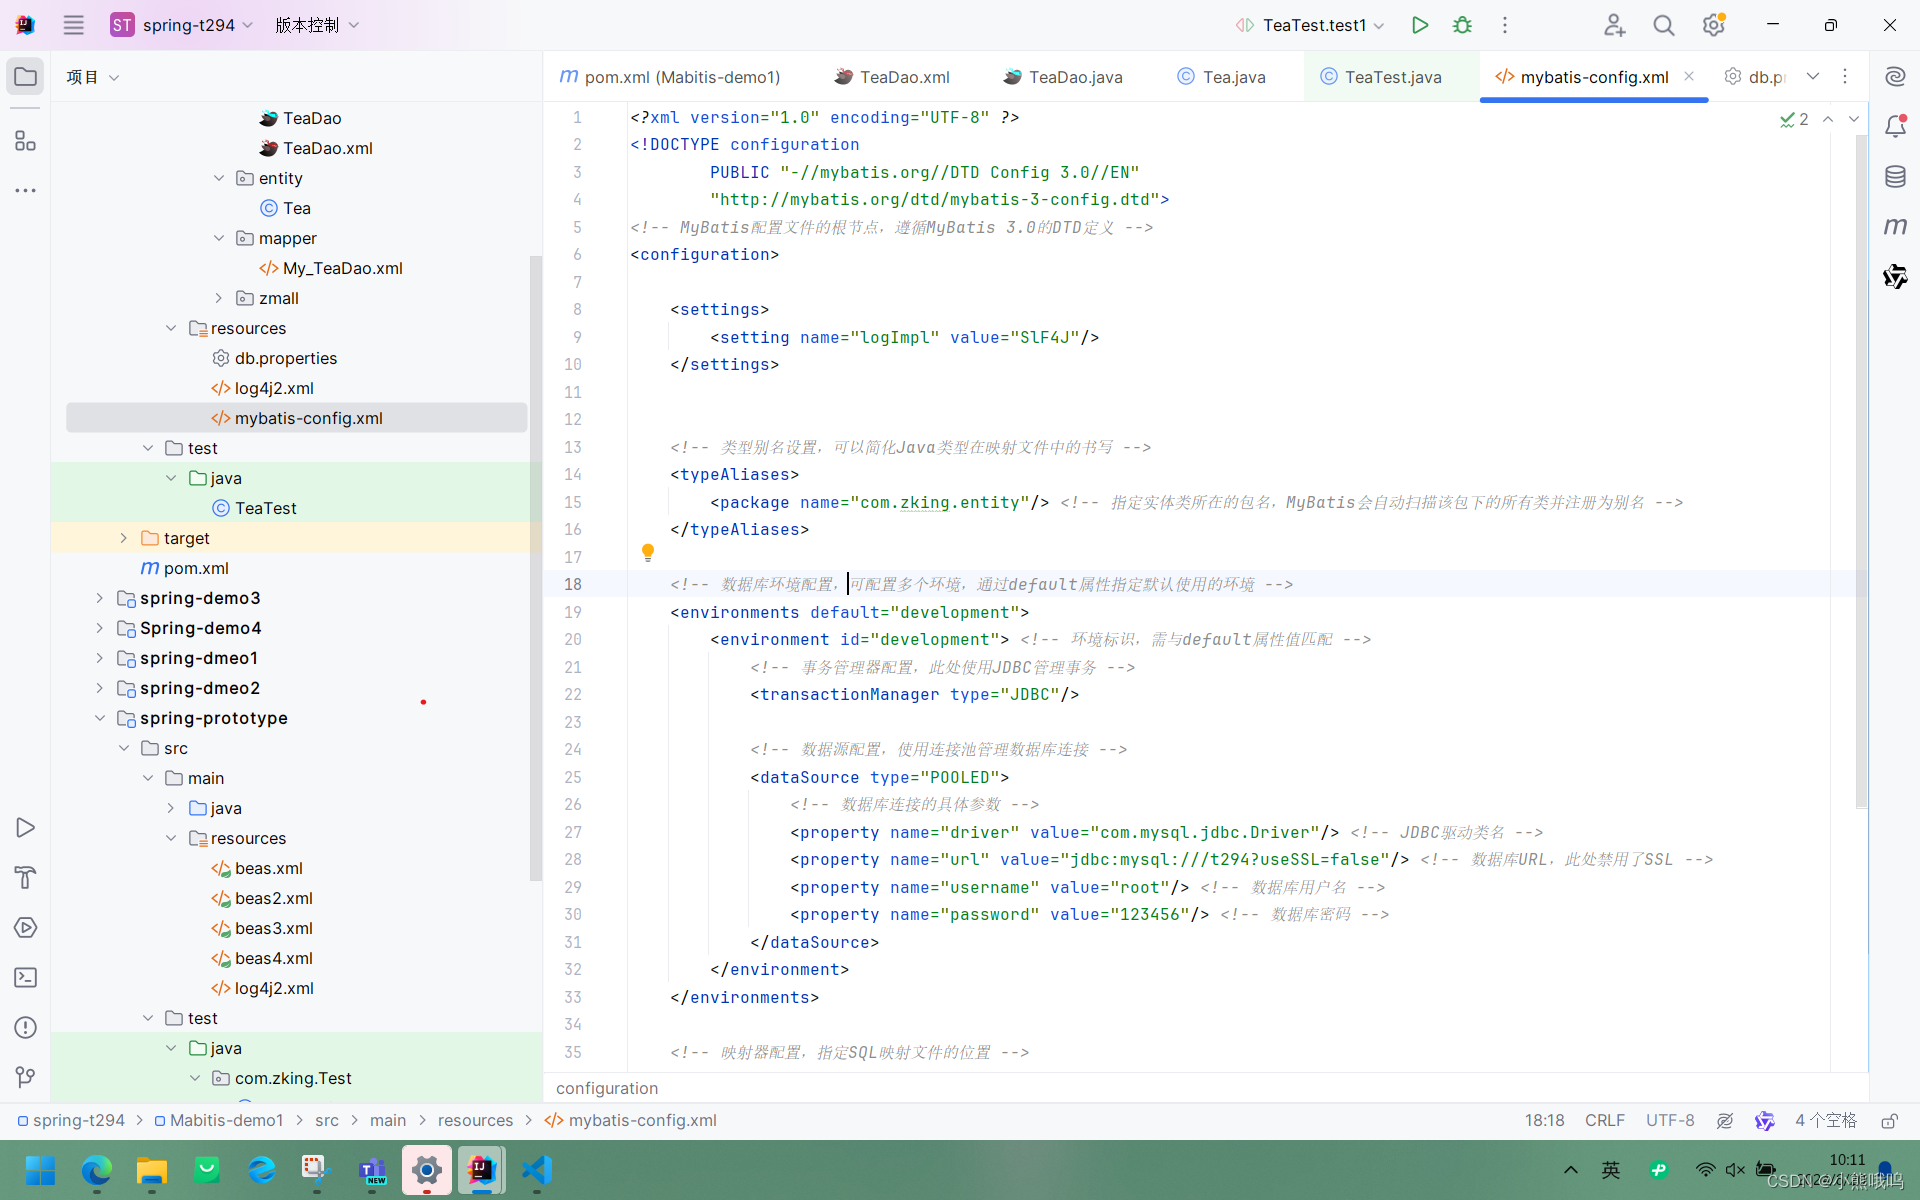Click the Debug bug icon
This screenshot has width=1920, height=1200.
1462,25
